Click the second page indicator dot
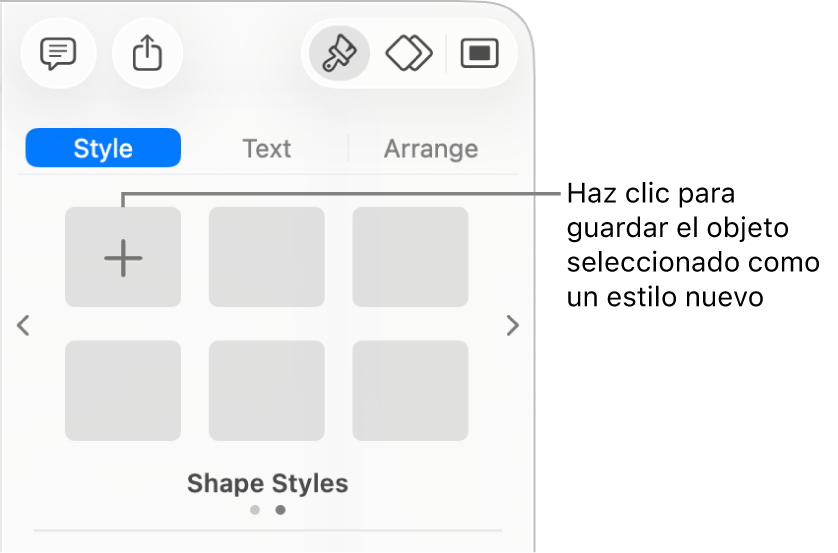838x553 pixels. [280, 510]
